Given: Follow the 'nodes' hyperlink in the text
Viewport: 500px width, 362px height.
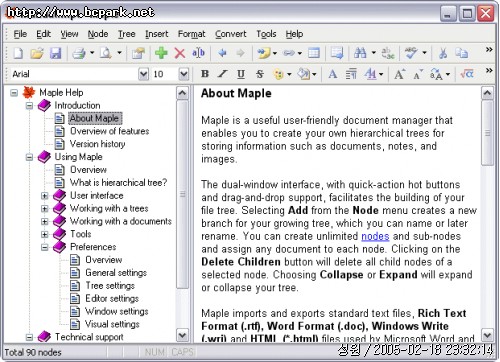Looking at the screenshot, I should pyautogui.click(x=375, y=236).
